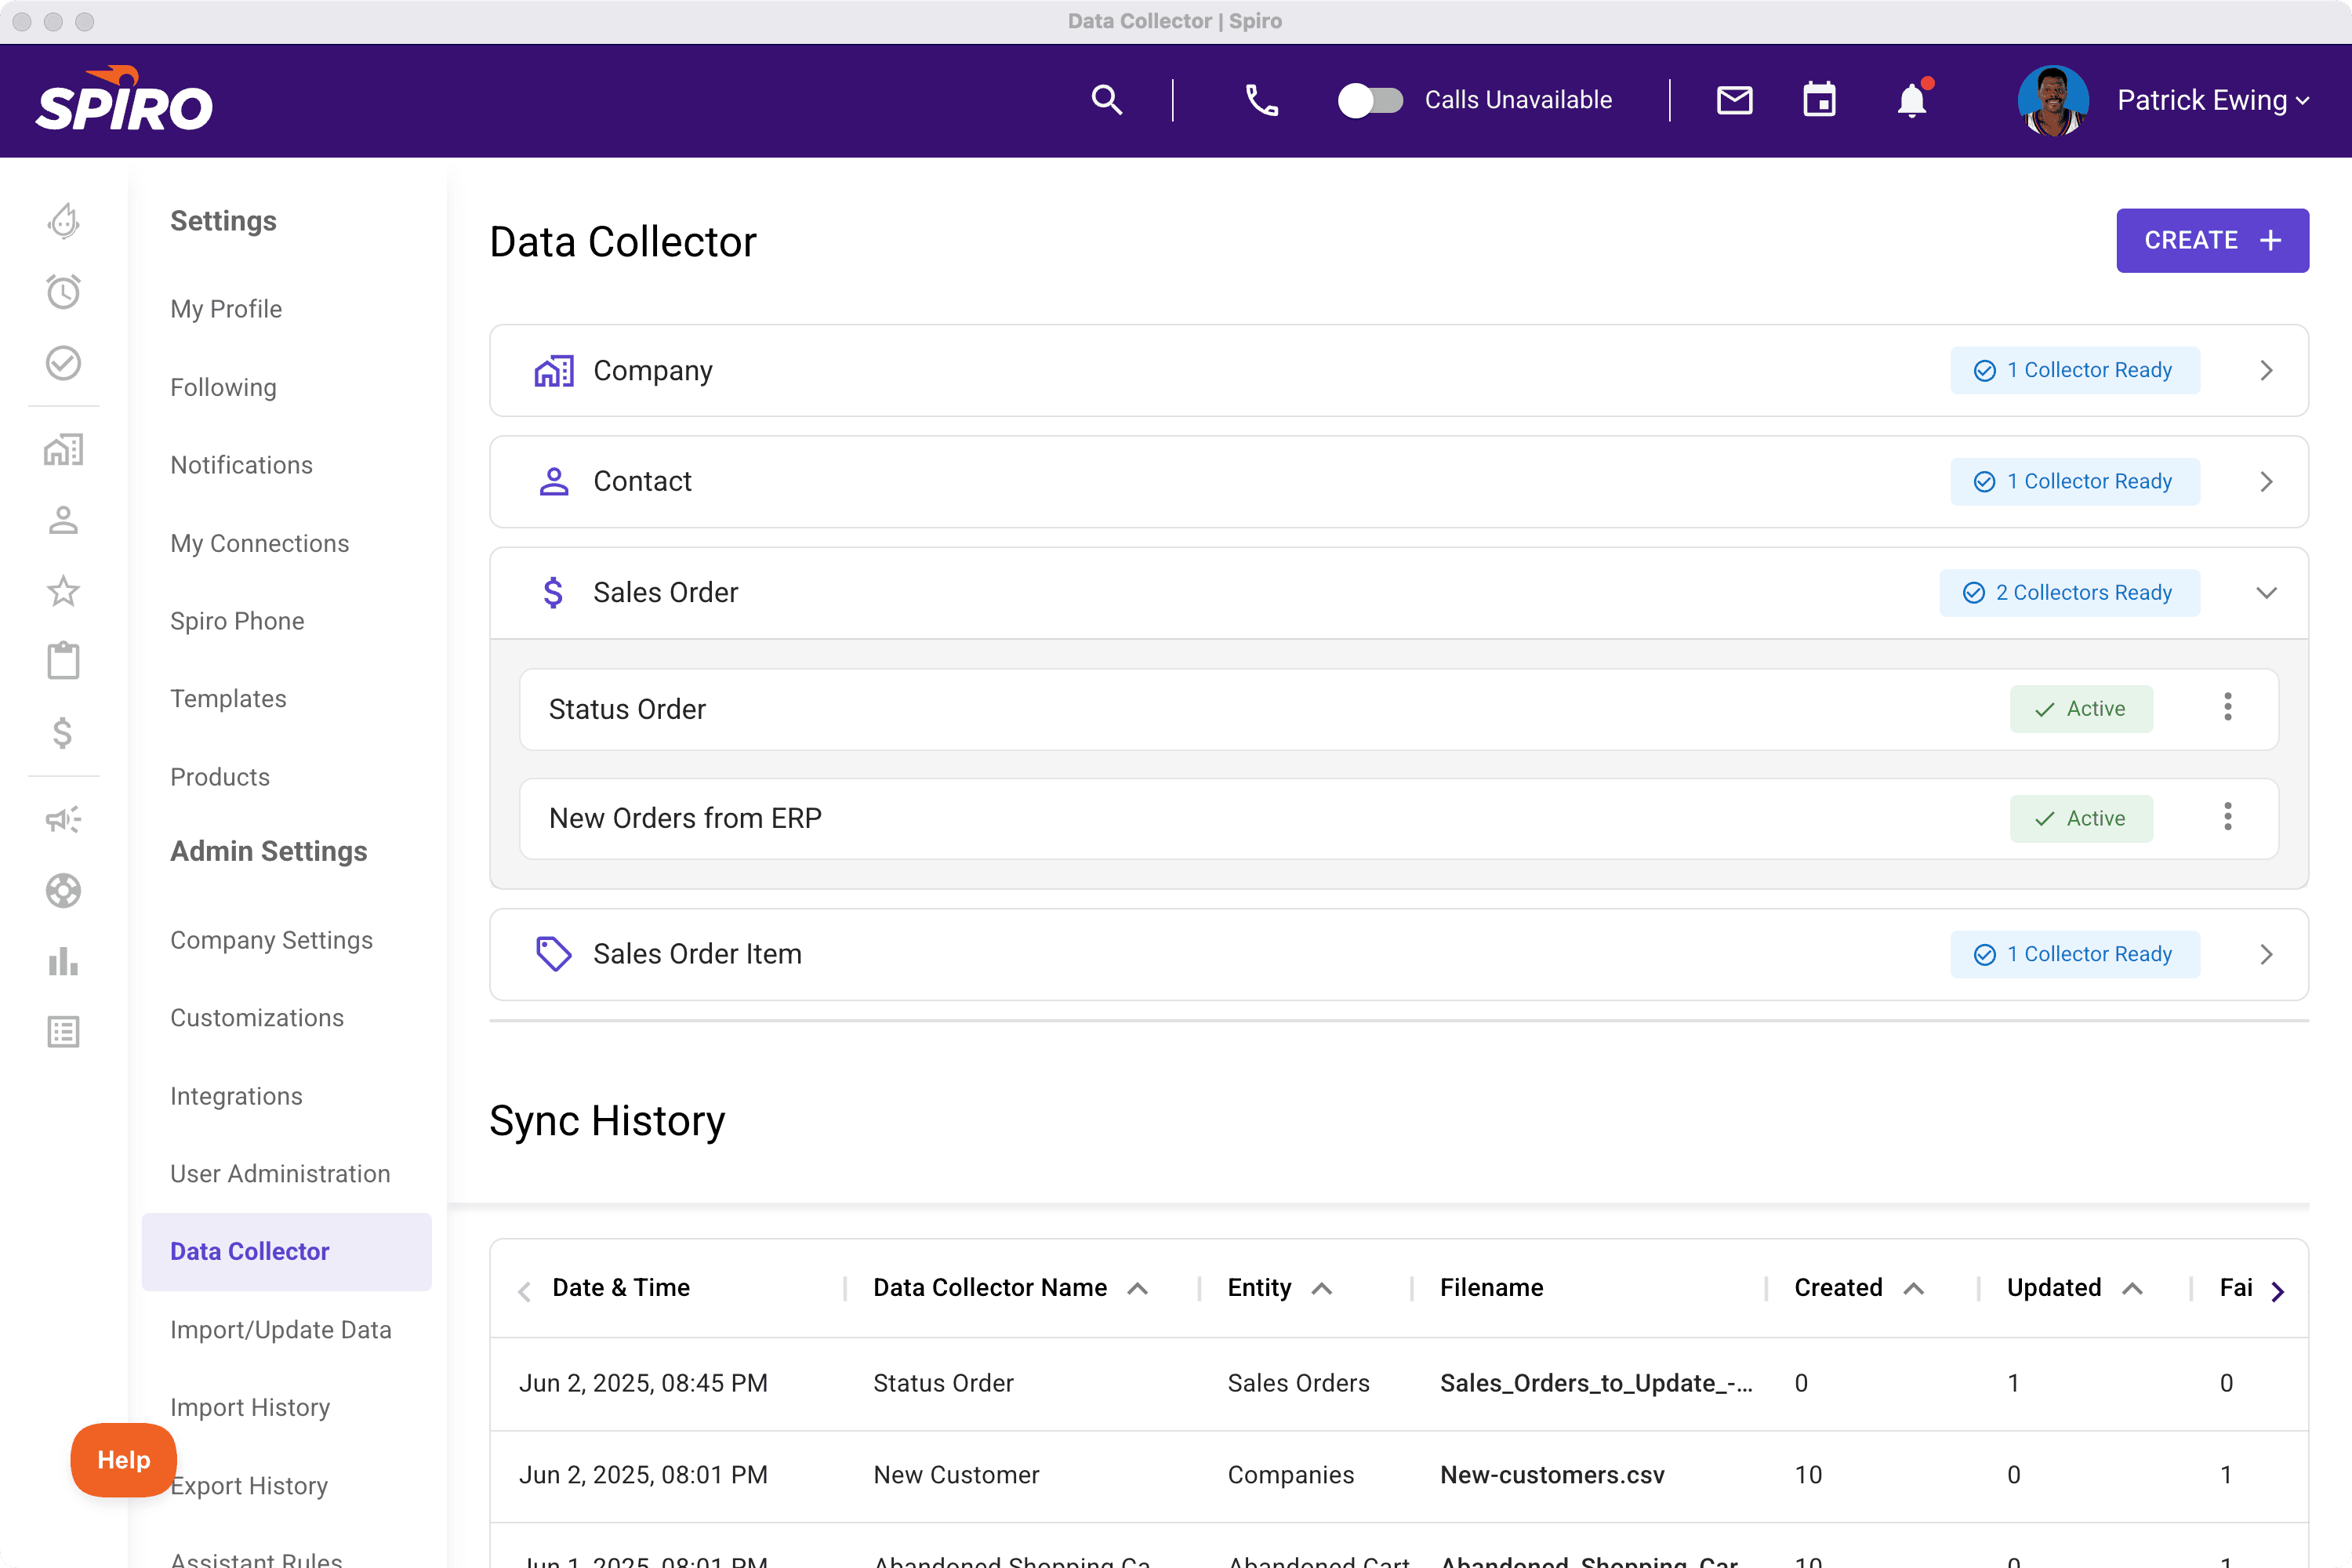2352x1568 pixels.
Task: Click the CREATE button
Action: (x=2212, y=240)
